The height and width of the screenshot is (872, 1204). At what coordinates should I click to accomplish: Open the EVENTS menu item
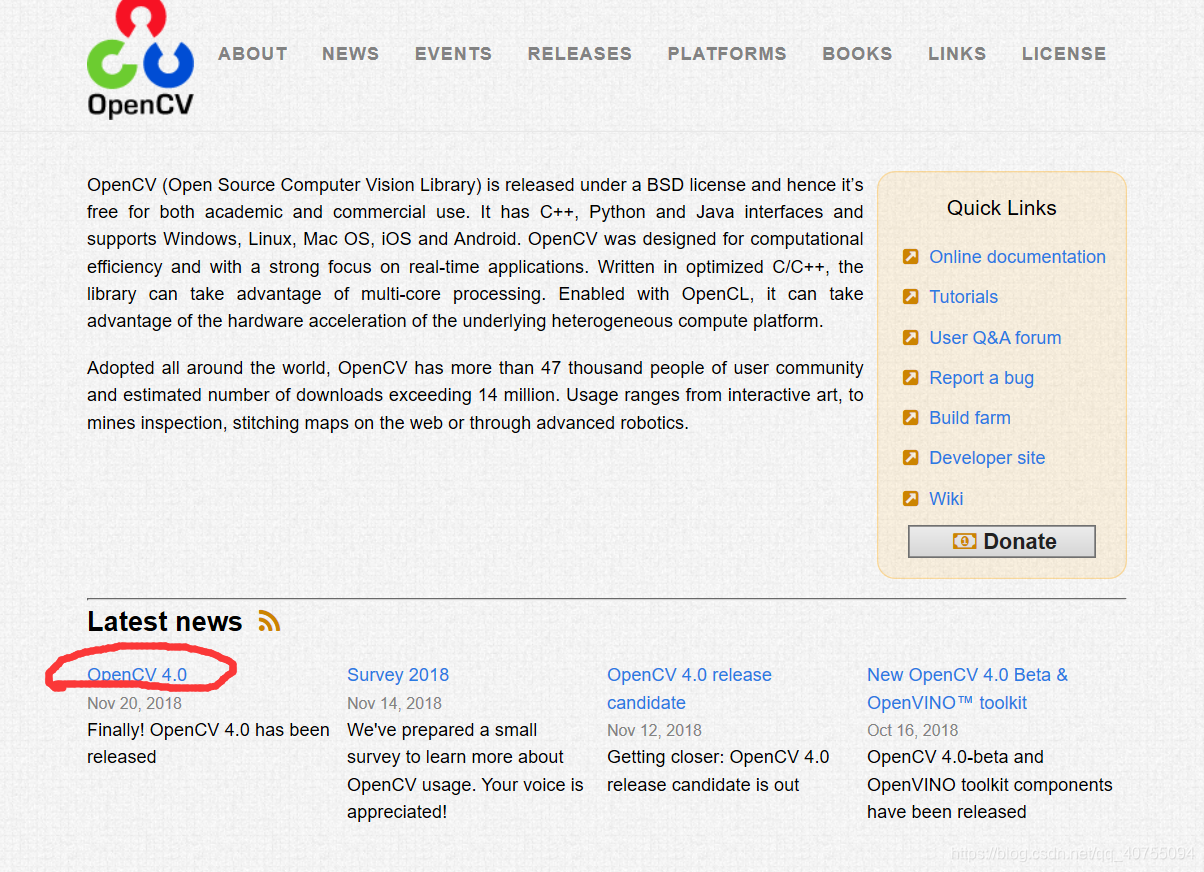point(453,54)
